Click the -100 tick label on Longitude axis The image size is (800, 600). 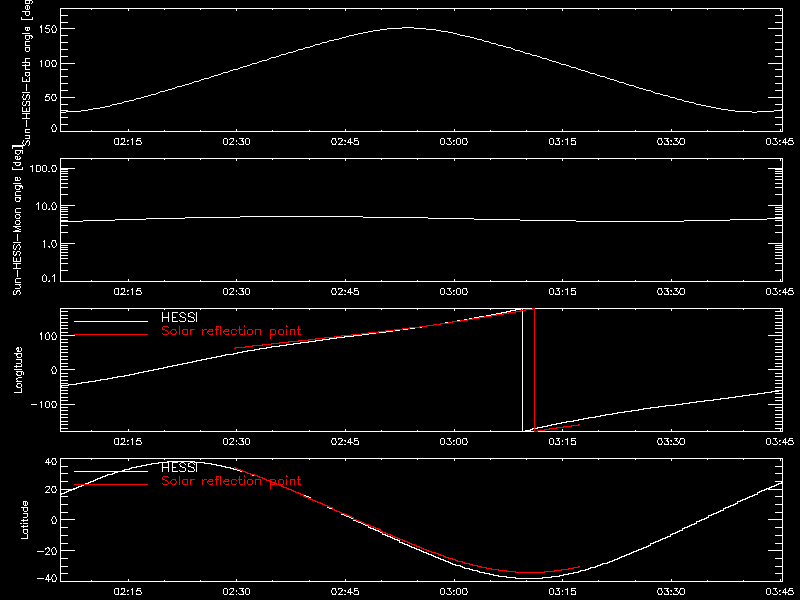44,404
